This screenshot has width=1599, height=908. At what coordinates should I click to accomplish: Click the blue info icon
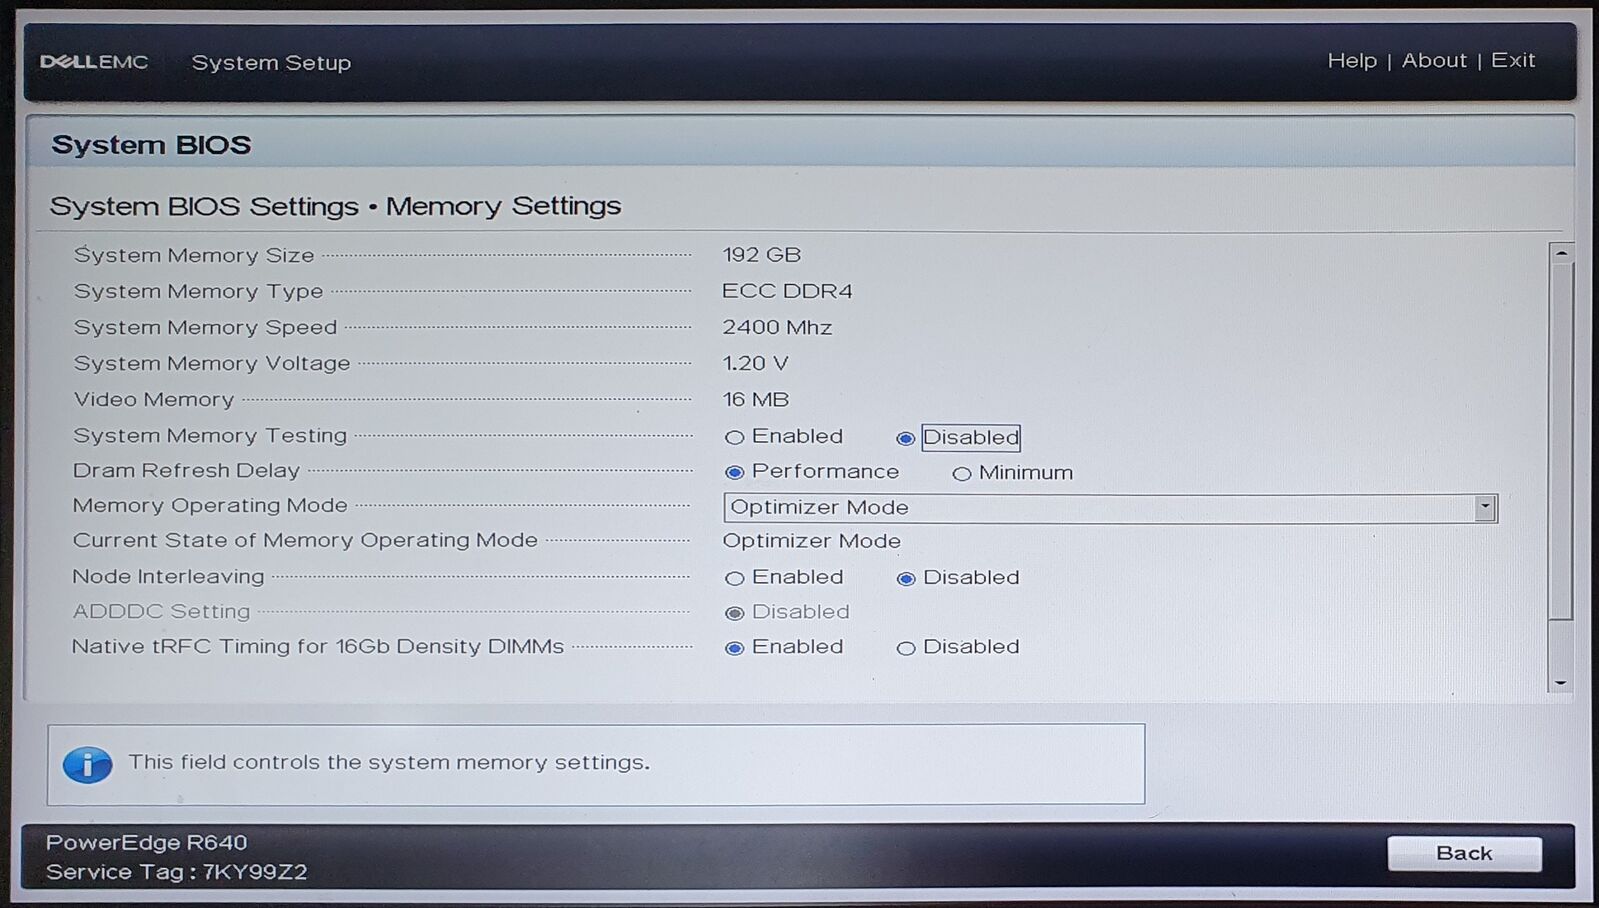tap(87, 765)
